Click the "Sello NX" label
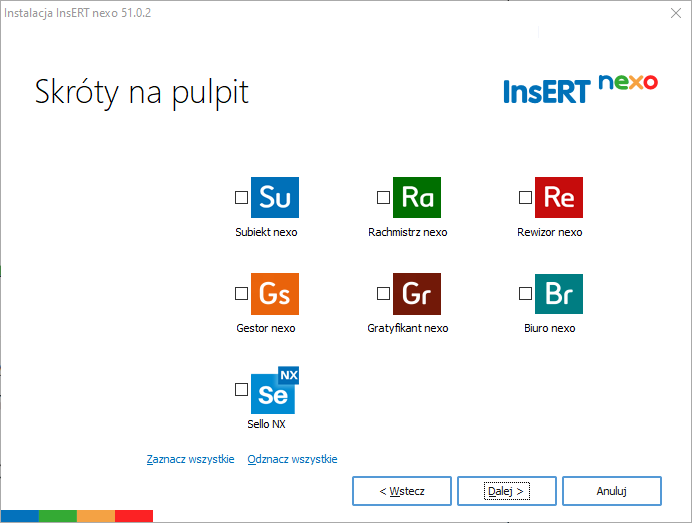Viewport: 692px width, 523px height. click(266, 424)
